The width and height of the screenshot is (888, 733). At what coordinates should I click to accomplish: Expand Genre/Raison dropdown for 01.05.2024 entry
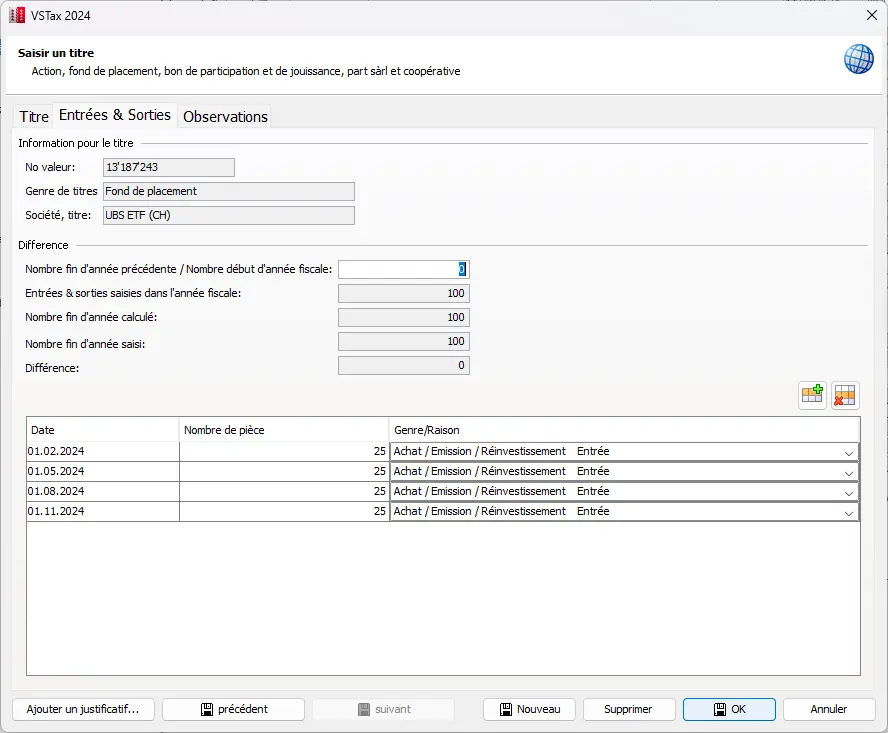point(848,472)
